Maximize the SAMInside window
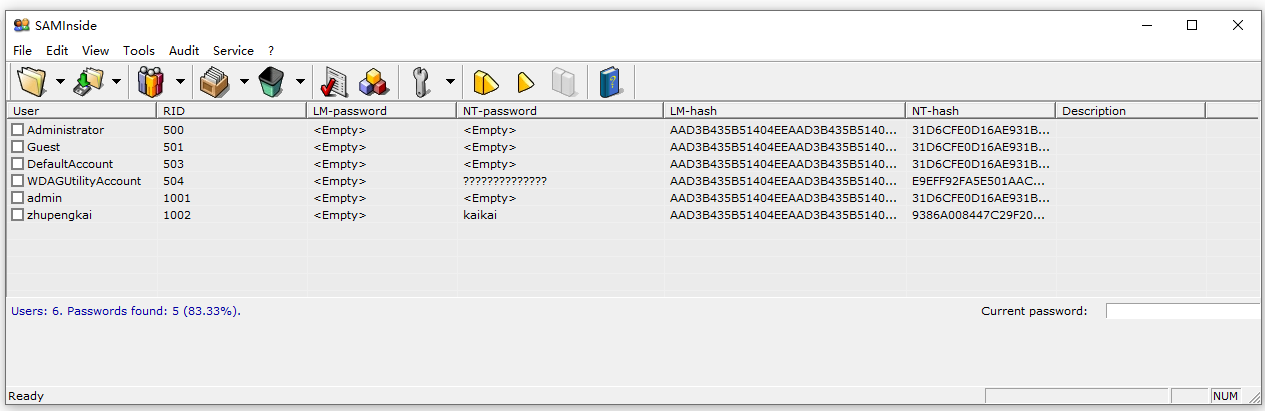Screen dimensions: 1265x411 [1192, 25]
